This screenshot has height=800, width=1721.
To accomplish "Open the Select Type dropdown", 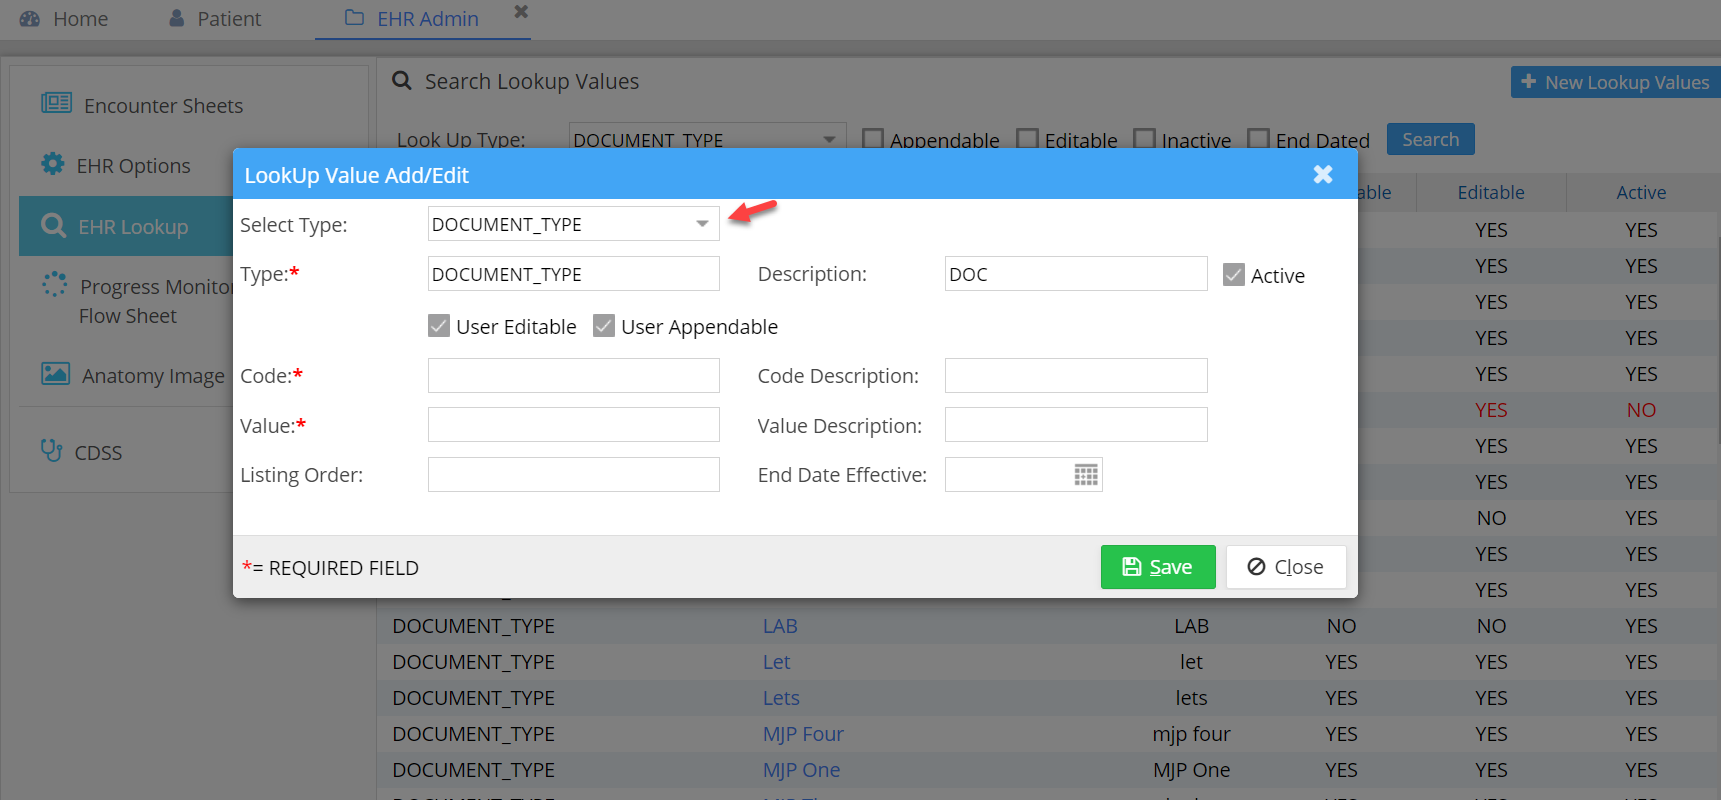I will point(702,224).
